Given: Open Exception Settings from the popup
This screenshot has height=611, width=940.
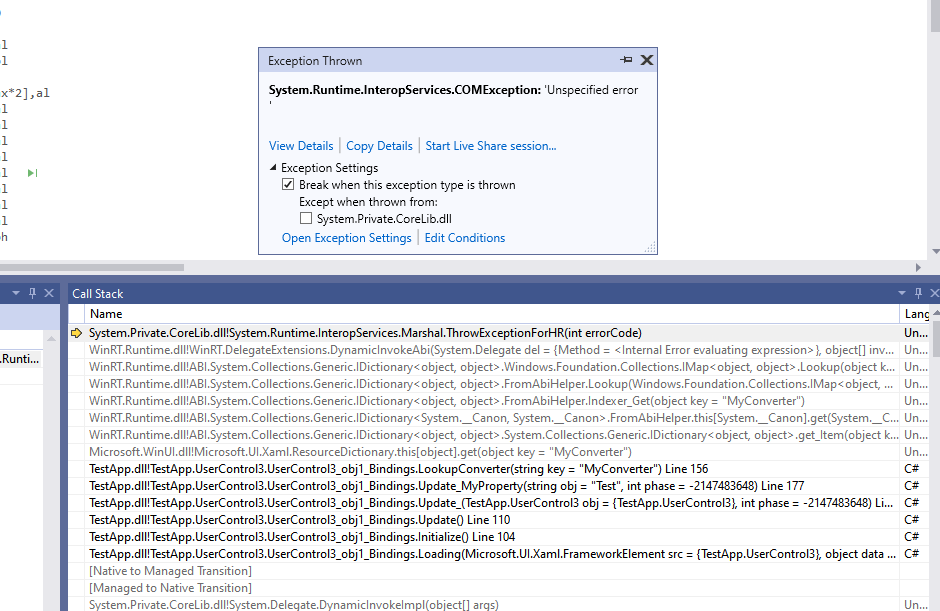Looking at the screenshot, I should point(346,237).
